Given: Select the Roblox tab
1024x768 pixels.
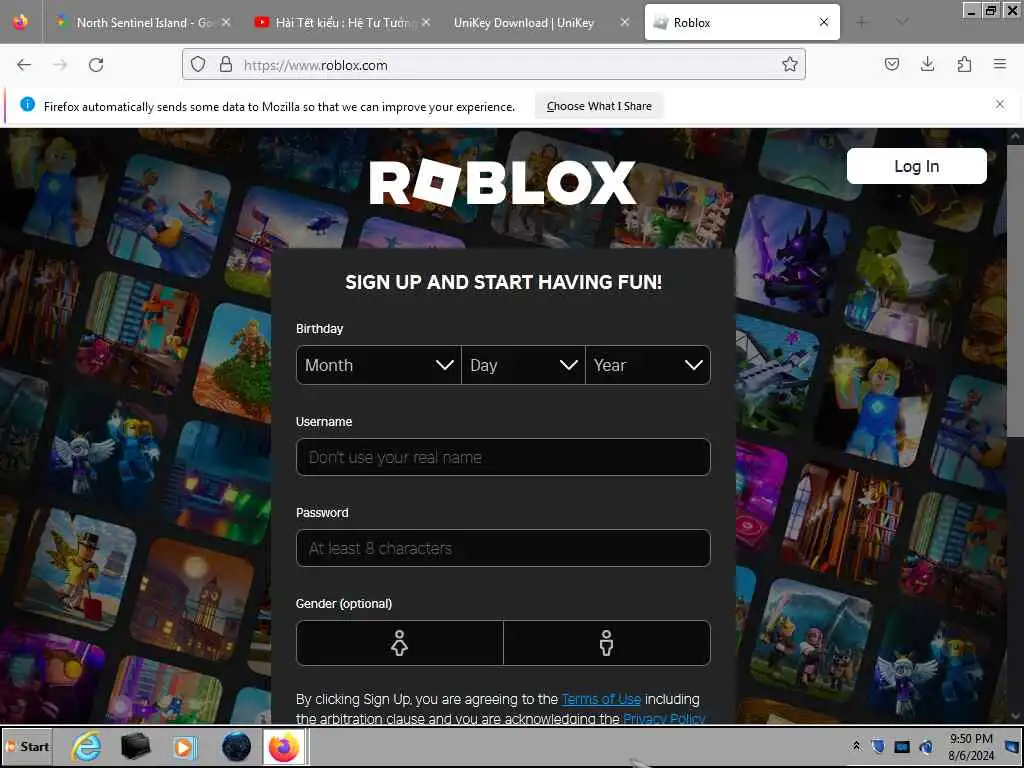Looking at the screenshot, I should 742,22.
